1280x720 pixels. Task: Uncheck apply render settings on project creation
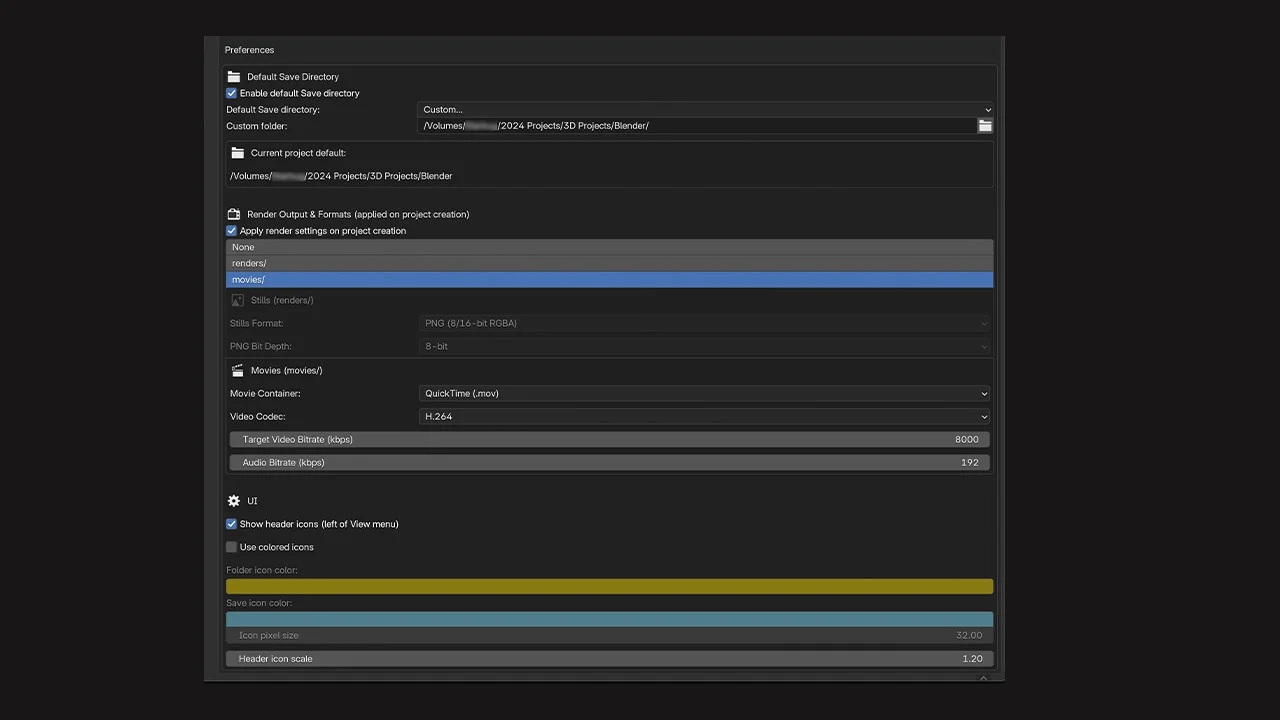(231, 230)
